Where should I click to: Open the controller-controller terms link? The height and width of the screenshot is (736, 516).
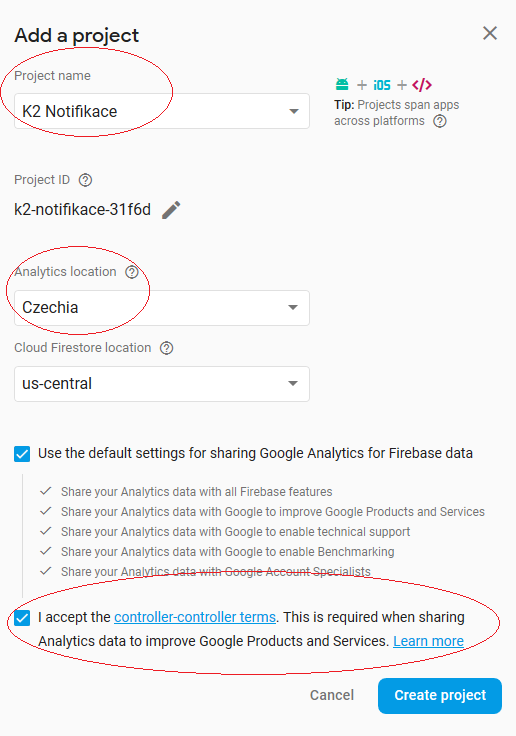point(195,617)
